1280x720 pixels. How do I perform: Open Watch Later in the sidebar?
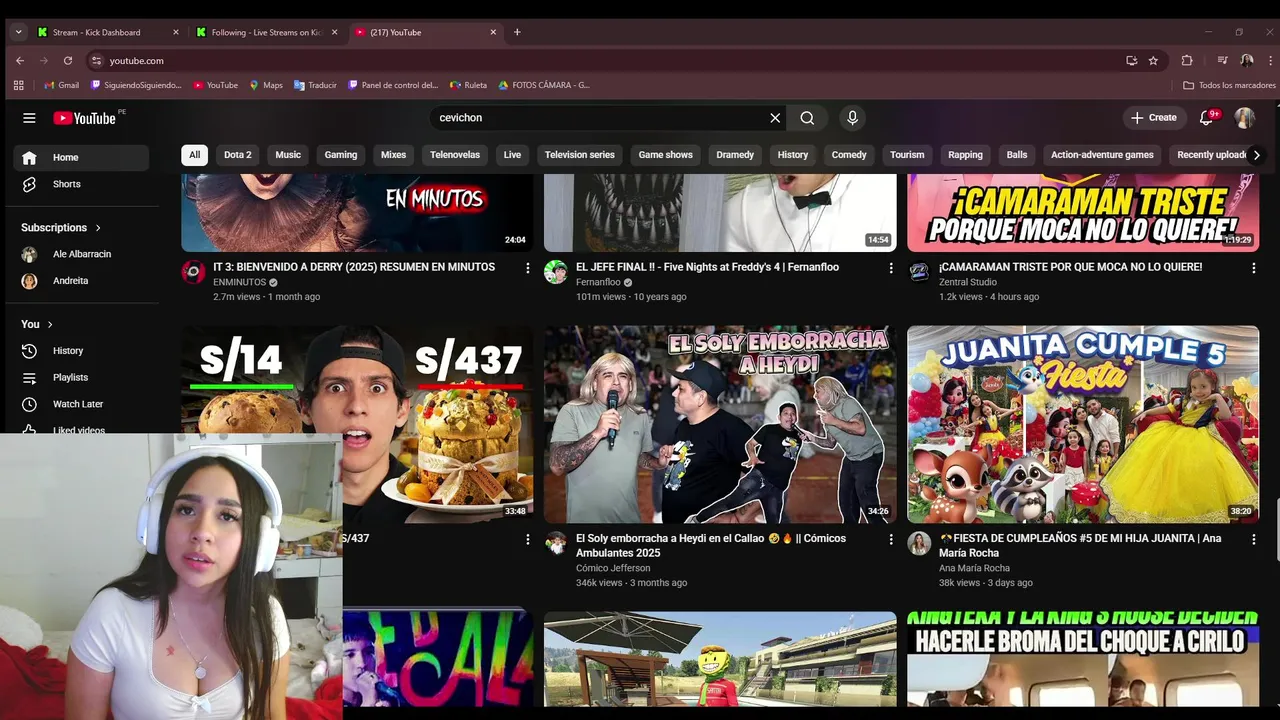[x=81, y=404]
